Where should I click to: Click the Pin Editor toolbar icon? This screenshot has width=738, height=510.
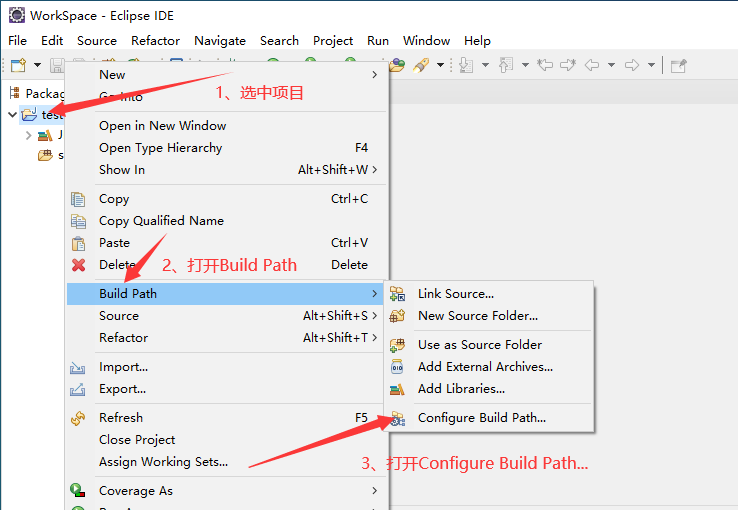679,65
